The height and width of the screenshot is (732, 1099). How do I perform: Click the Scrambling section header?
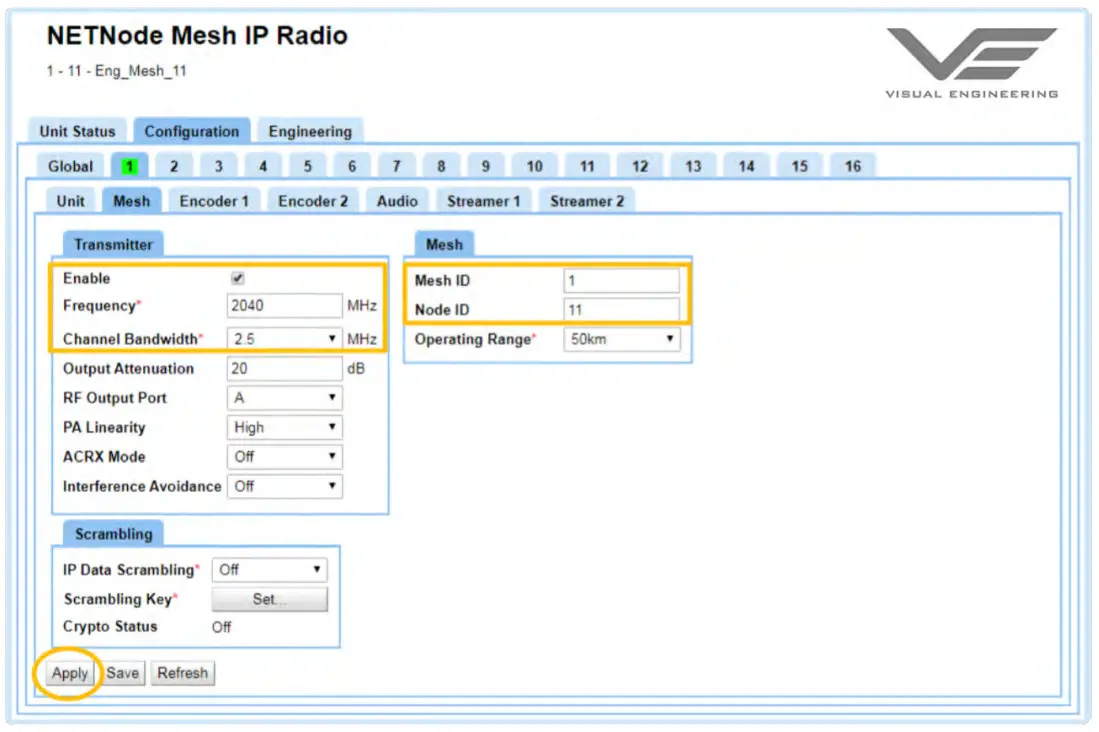113,534
